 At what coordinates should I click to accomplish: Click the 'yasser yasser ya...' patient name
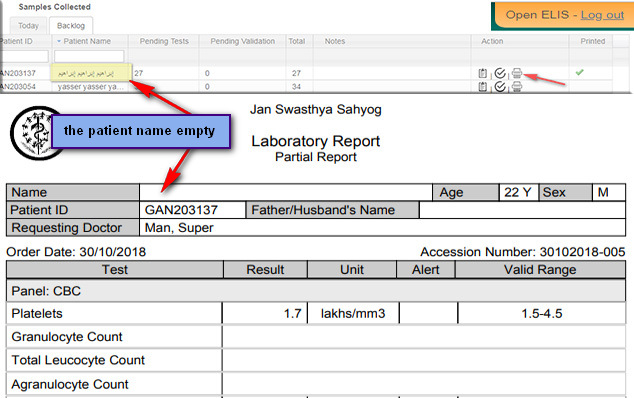(91, 87)
